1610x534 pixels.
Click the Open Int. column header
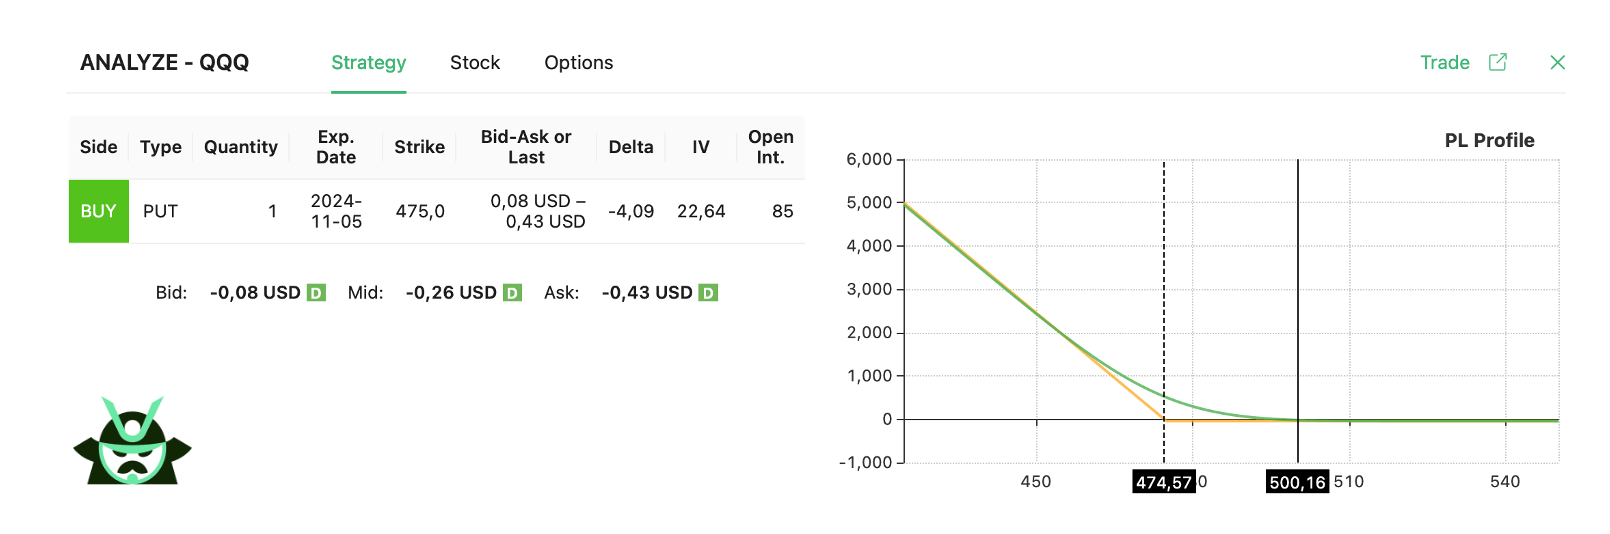tap(770, 147)
